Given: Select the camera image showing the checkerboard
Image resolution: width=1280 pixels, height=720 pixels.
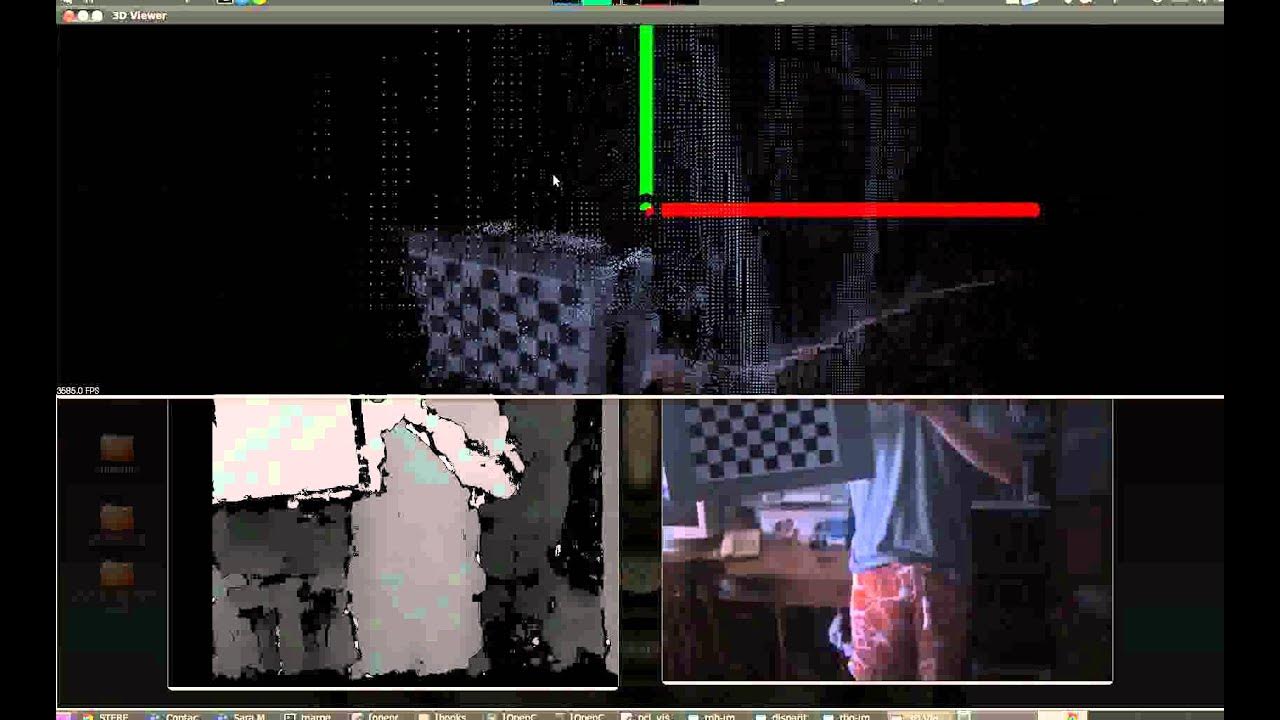Looking at the screenshot, I should coord(887,541).
